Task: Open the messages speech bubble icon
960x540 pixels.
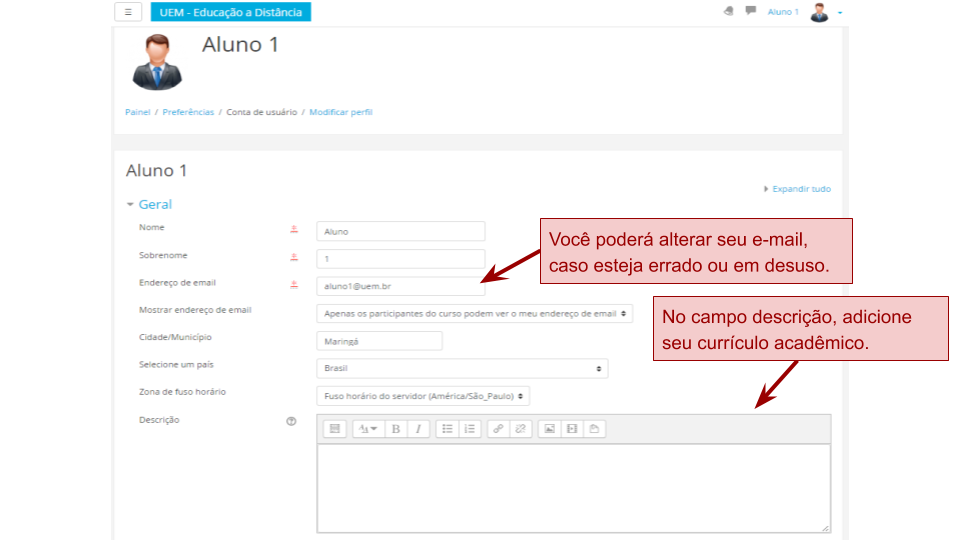Action: click(750, 12)
